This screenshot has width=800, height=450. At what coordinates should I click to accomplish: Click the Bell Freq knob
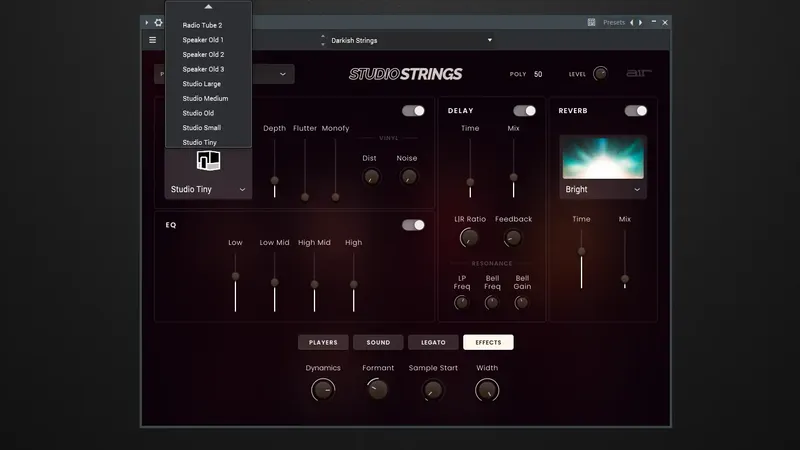492,303
